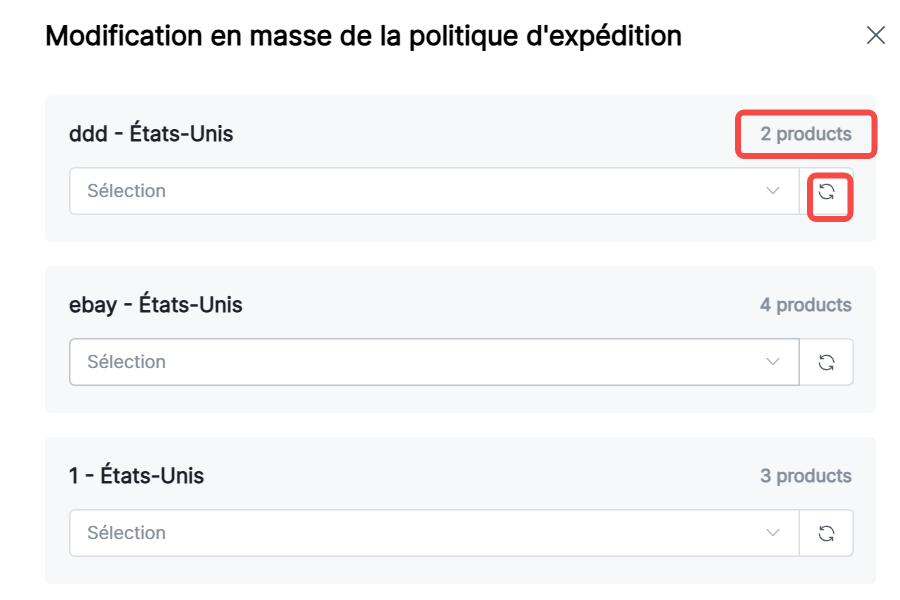
Task: Expand the ddd - États-Unis dropdown chevron
Action: pyautogui.click(x=772, y=191)
